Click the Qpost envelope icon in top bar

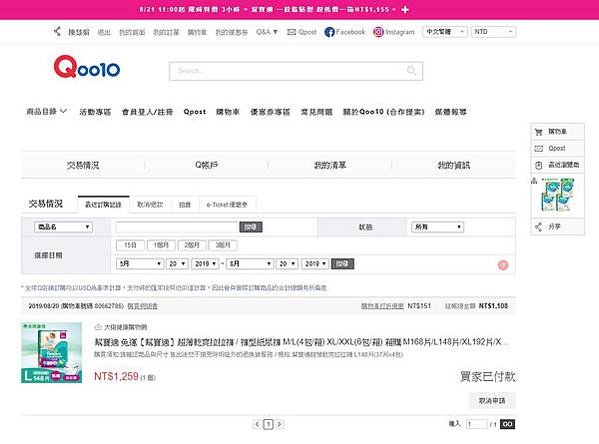[291, 32]
